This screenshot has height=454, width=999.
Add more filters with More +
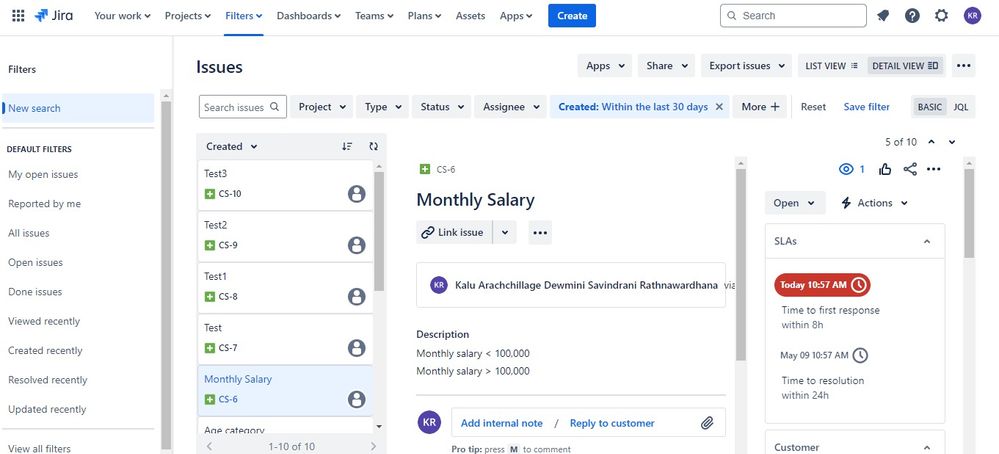760,107
